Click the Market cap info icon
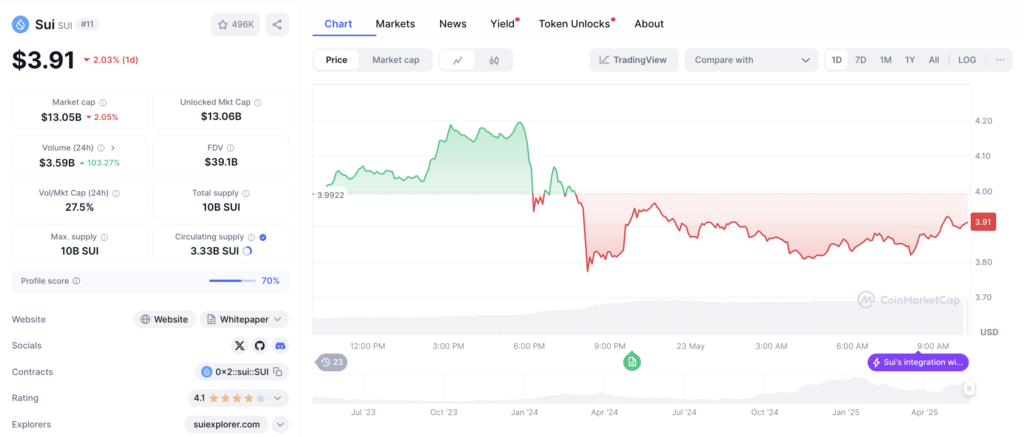Screen dimensions: 1024x437 tap(103, 103)
